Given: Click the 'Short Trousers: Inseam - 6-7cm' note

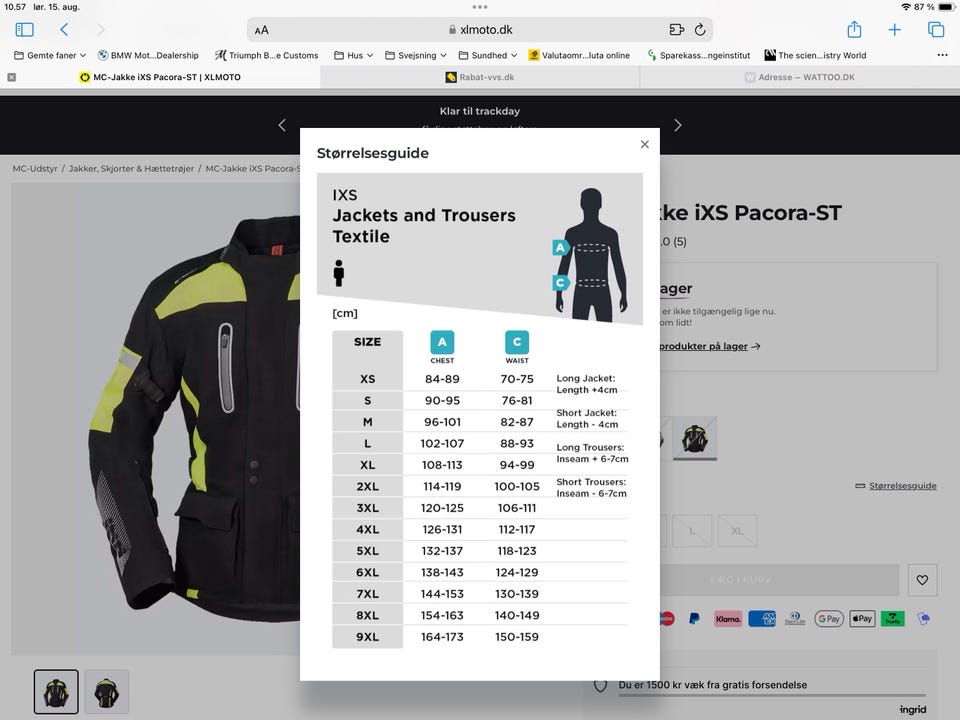Looking at the screenshot, I should pyautogui.click(x=591, y=487).
